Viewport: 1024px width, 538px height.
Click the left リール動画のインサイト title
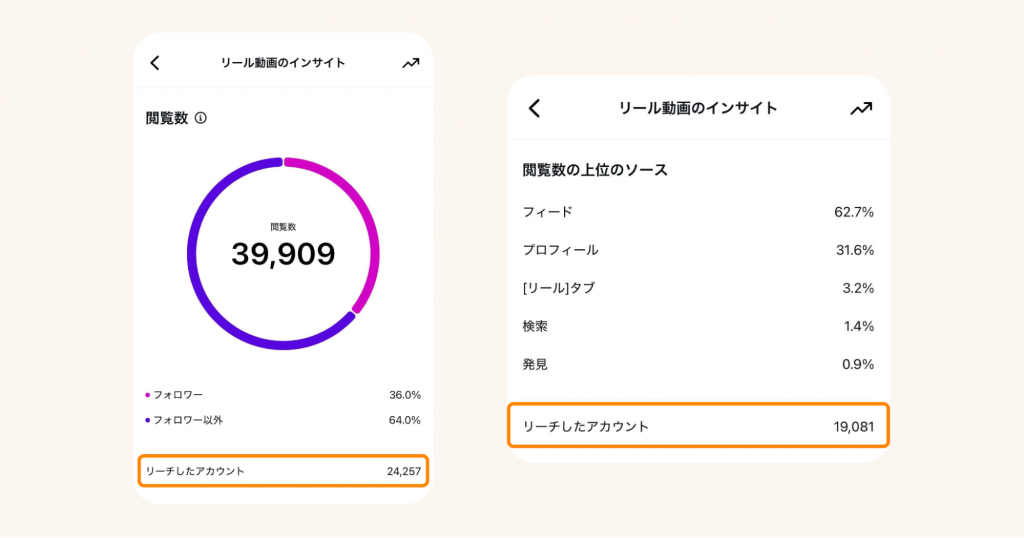[283, 63]
